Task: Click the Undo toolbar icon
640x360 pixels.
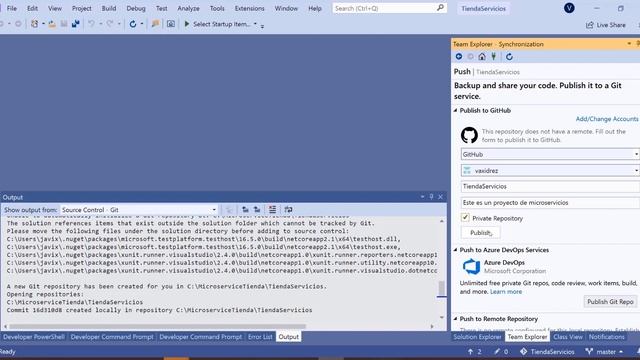Action: tap(91, 24)
